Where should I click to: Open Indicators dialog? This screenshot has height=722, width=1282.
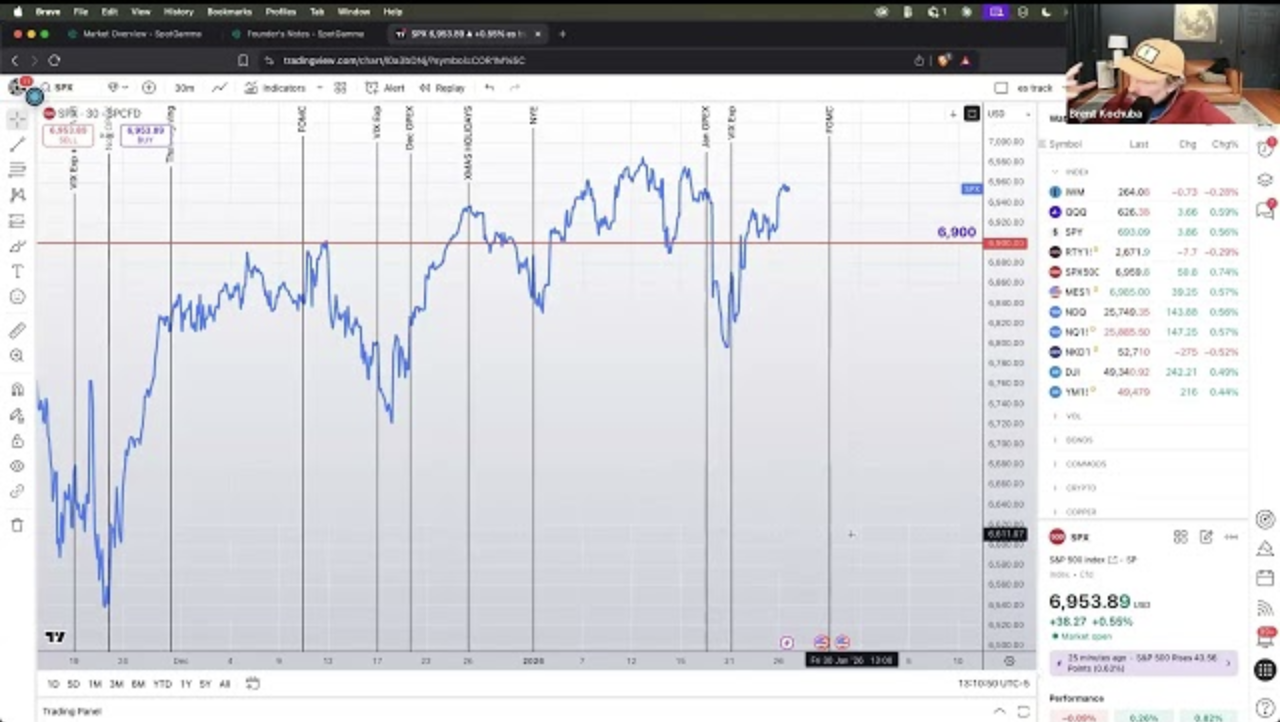pos(275,88)
